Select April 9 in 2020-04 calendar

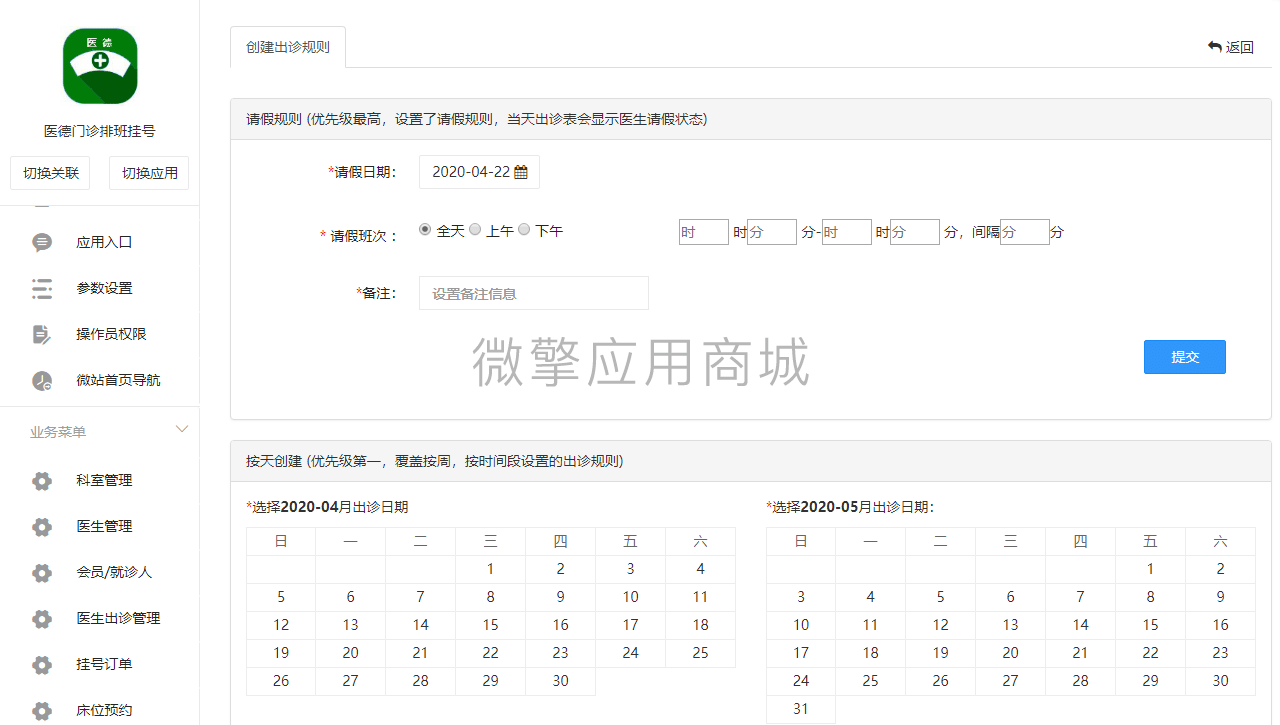tap(560, 597)
